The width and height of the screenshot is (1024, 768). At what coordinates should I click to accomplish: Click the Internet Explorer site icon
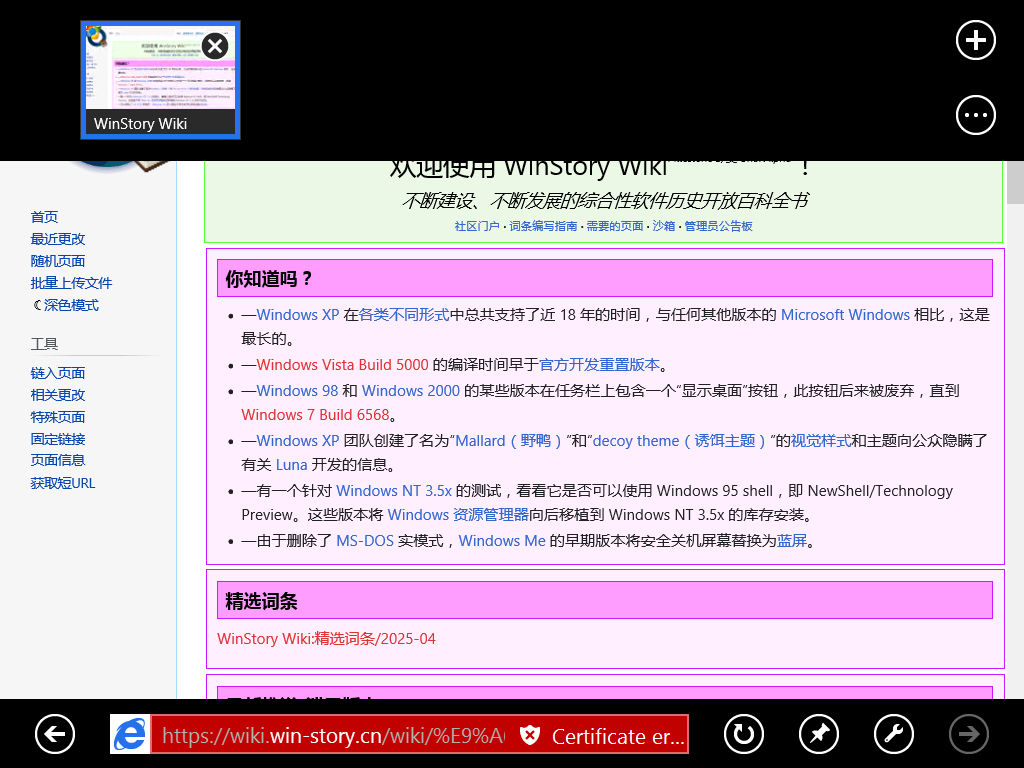[130, 734]
